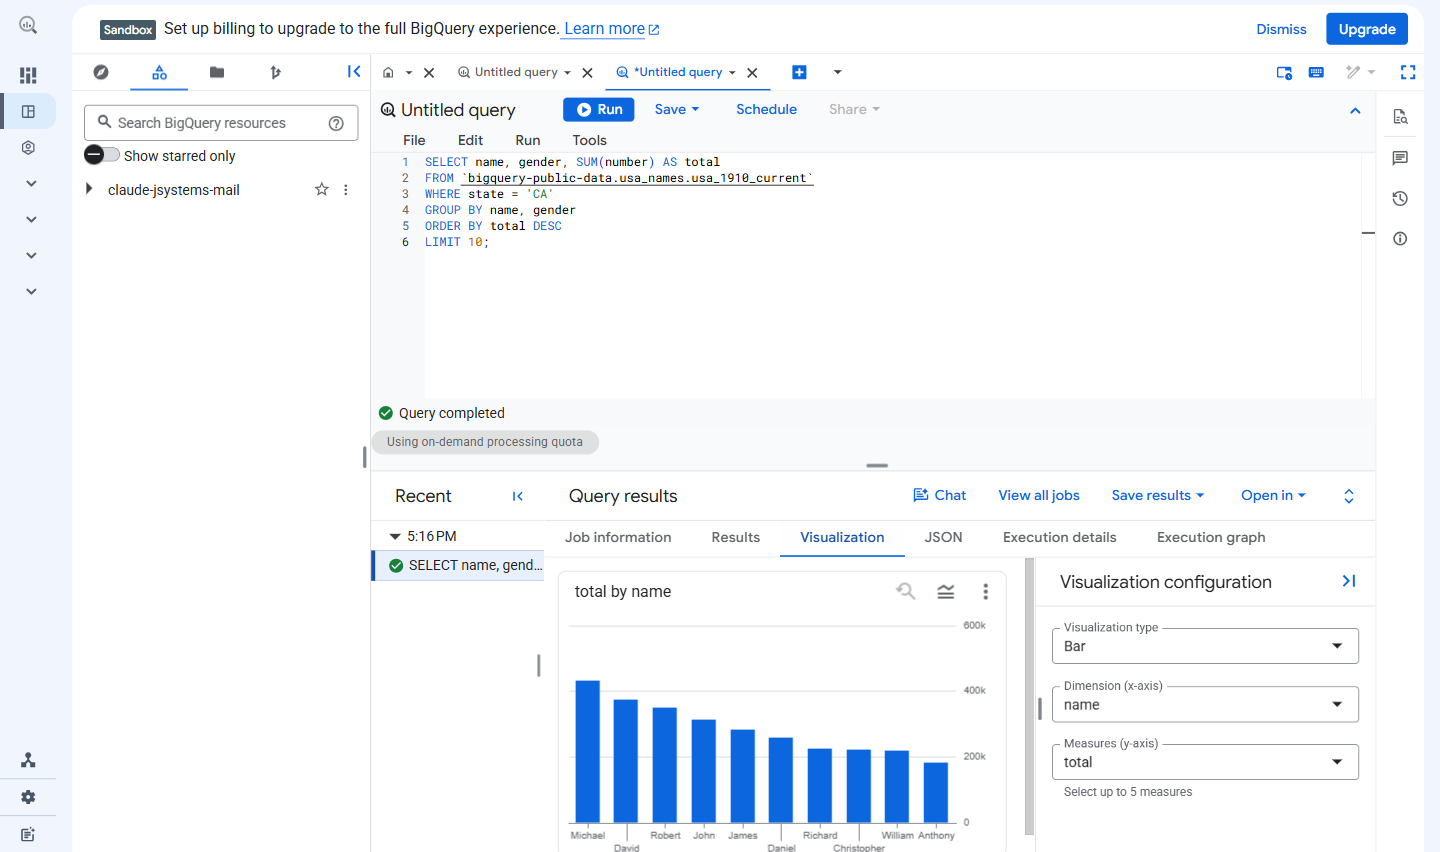Open the Open in dropdown
Viewport: 1440px width, 852px height.
pyautogui.click(x=1274, y=495)
